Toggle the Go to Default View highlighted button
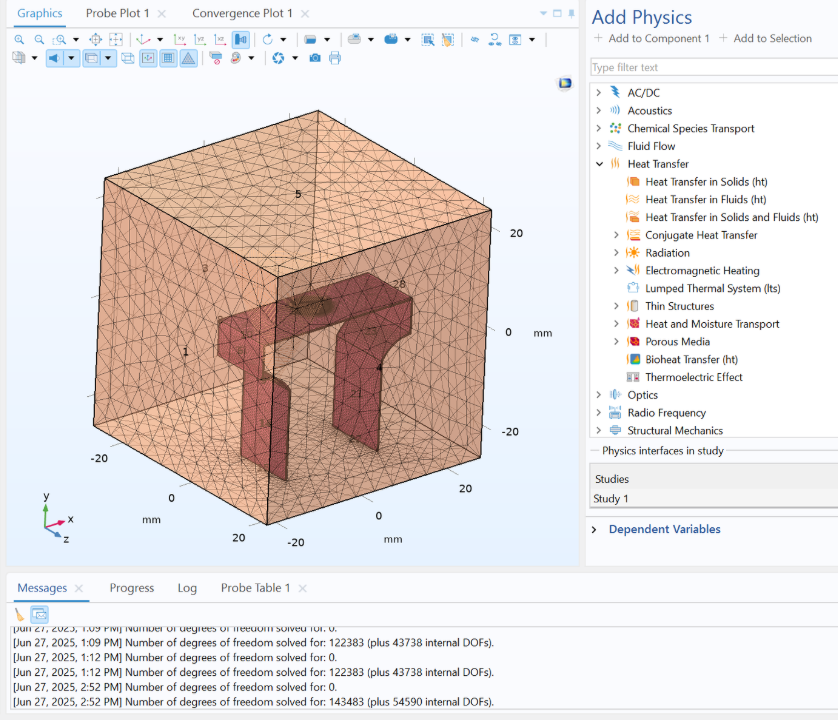The width and height of the screenshot is (838, 720). [240, 40]
